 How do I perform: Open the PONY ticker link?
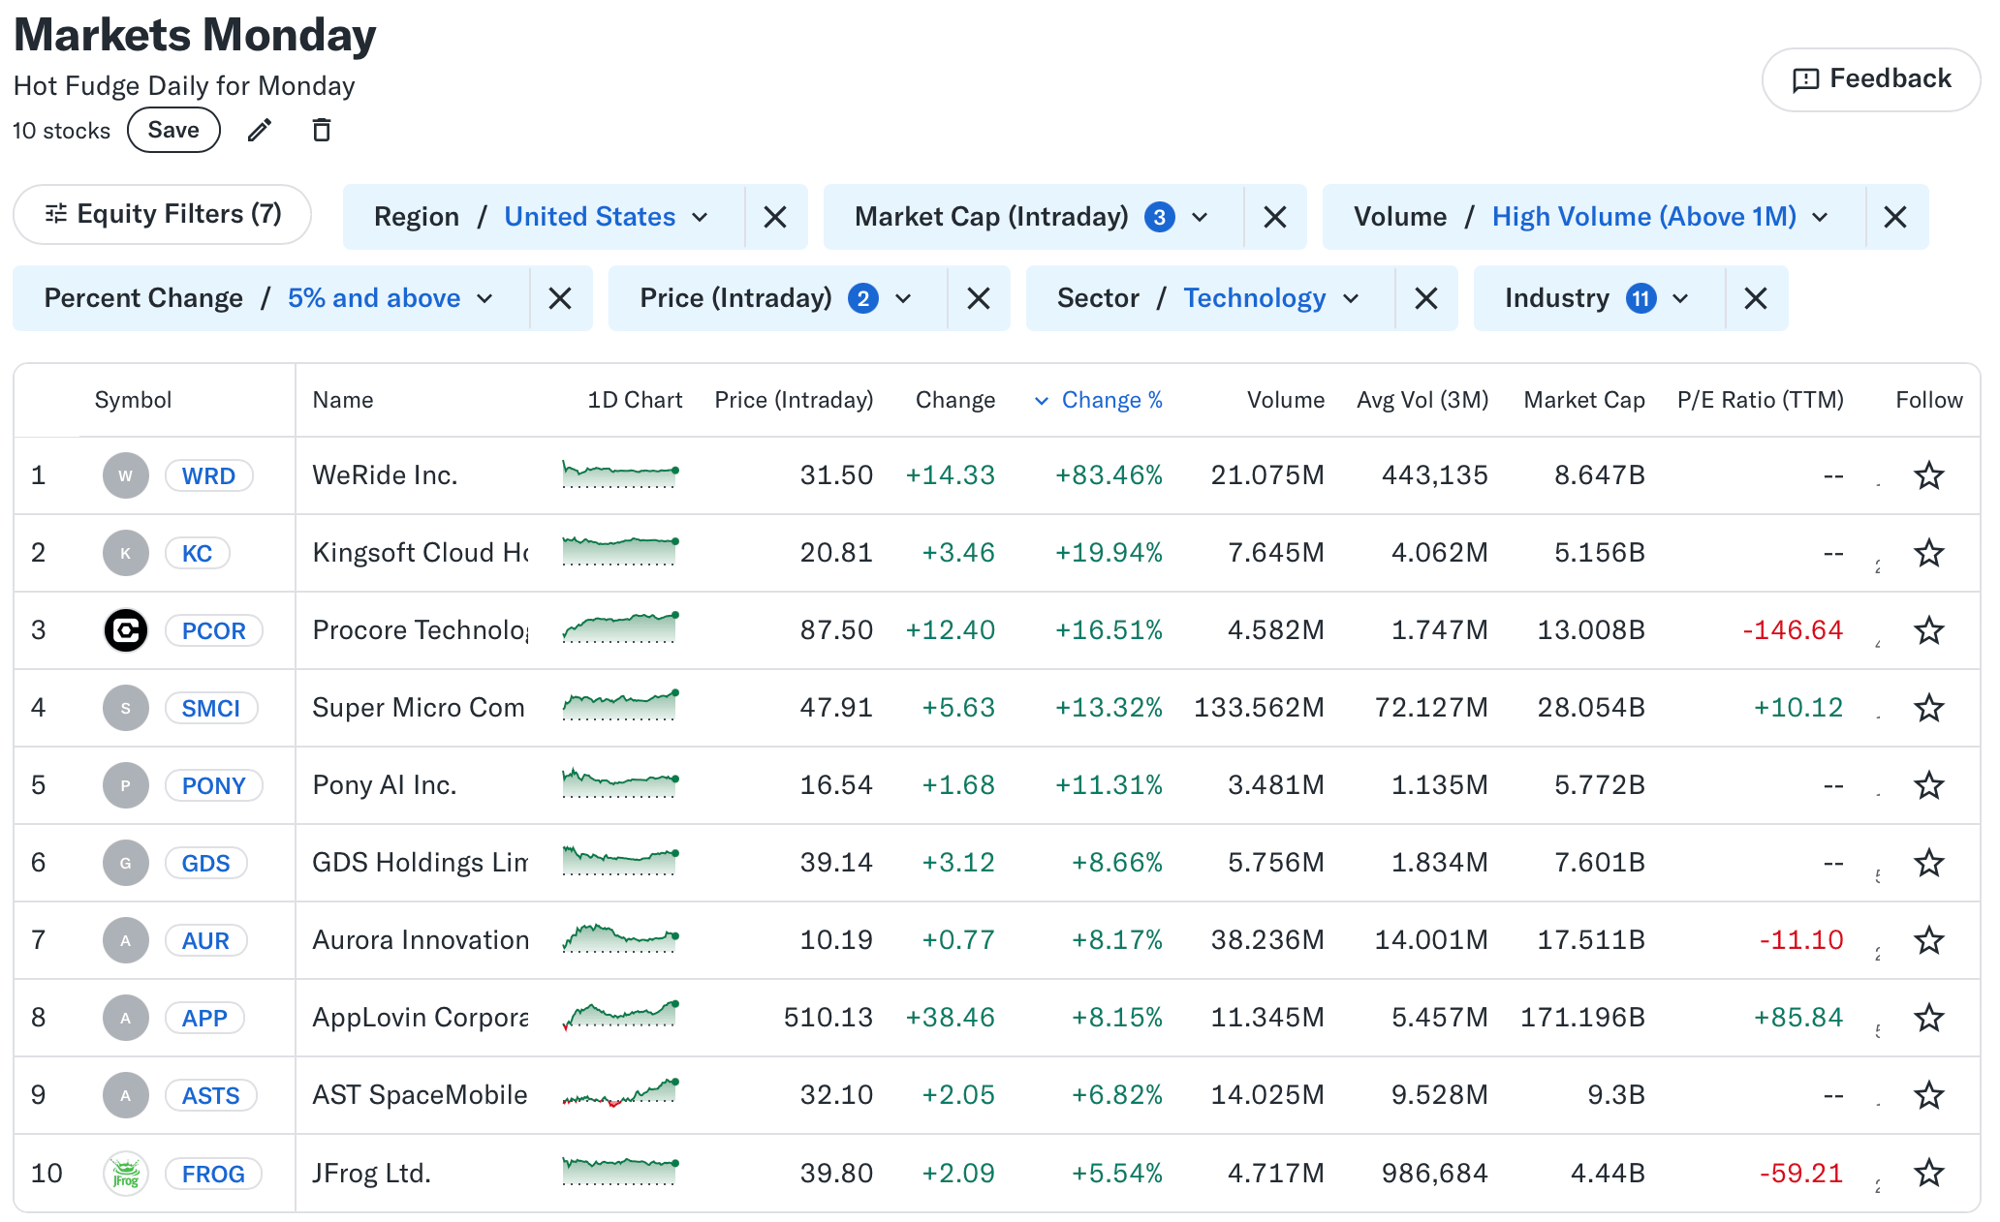pyautogui.click(x=213, y=785)
